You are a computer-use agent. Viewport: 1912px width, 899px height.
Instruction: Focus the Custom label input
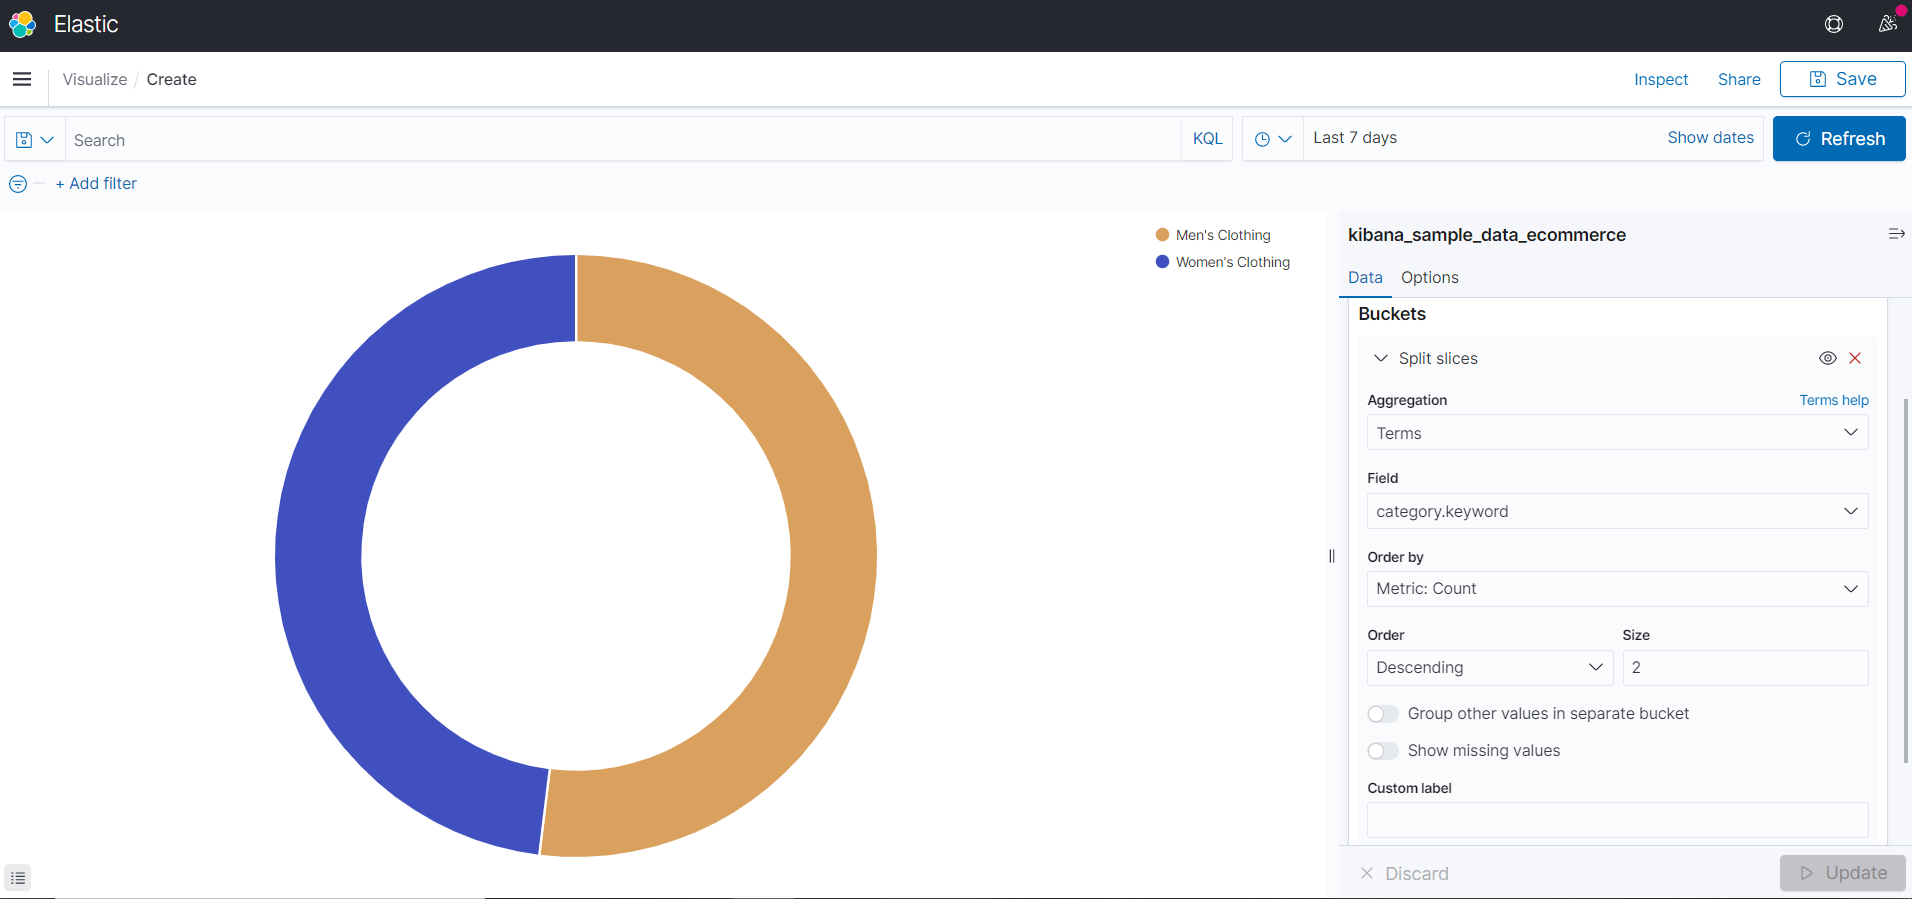tap(1617, 820)
